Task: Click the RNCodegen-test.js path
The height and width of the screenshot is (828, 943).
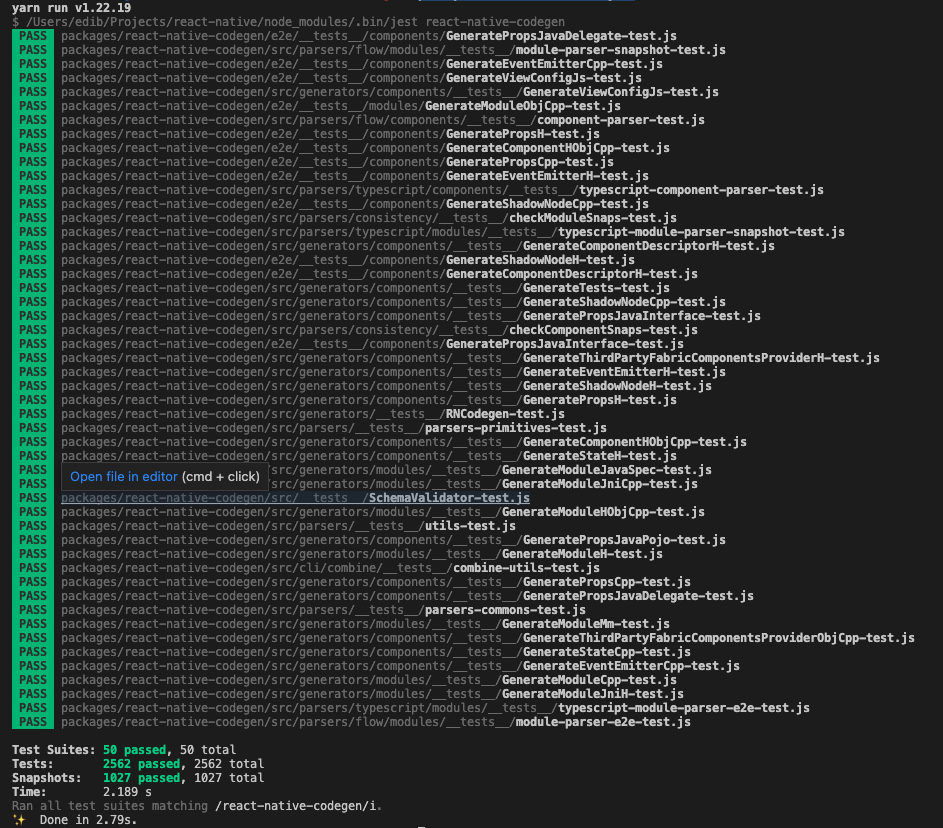Action: [x=313, y=414]
